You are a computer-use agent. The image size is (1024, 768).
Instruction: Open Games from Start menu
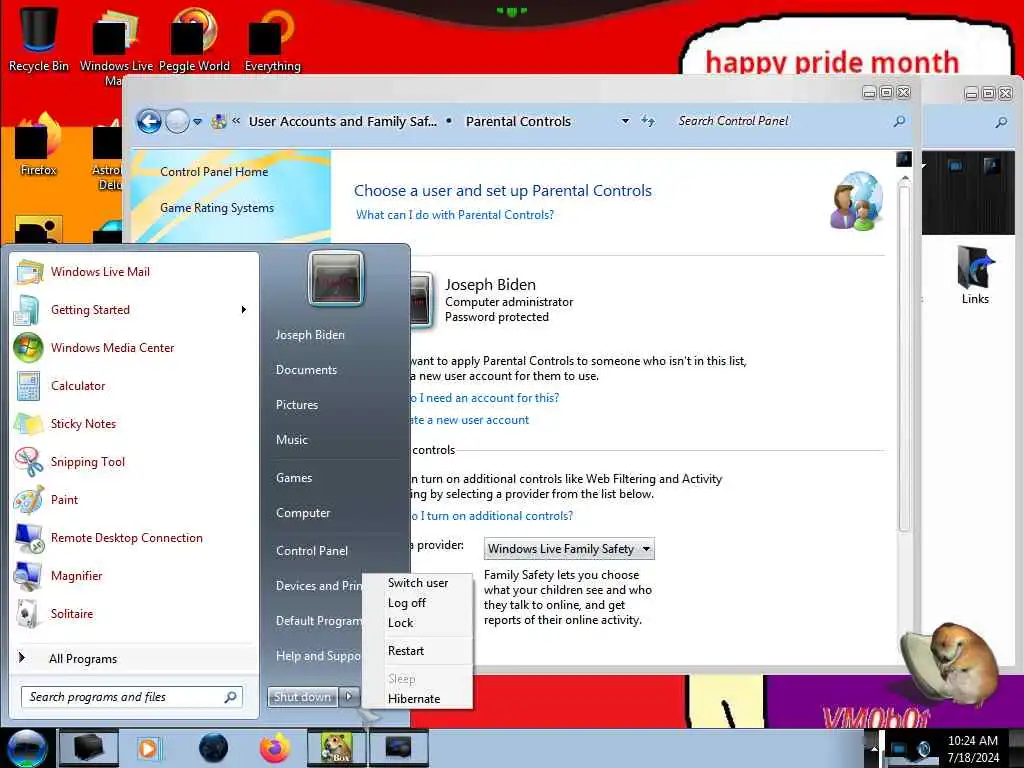pyautogui.click(x=294, y=478)
